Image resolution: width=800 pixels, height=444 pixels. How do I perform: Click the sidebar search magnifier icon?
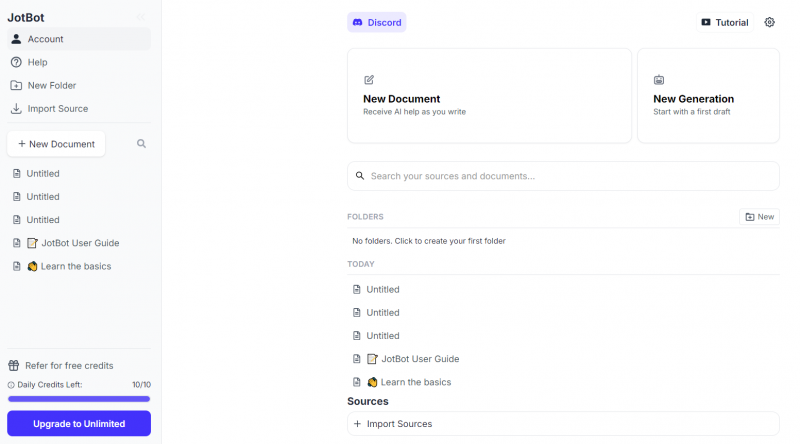pyautogui.click(x=141, y=144)
